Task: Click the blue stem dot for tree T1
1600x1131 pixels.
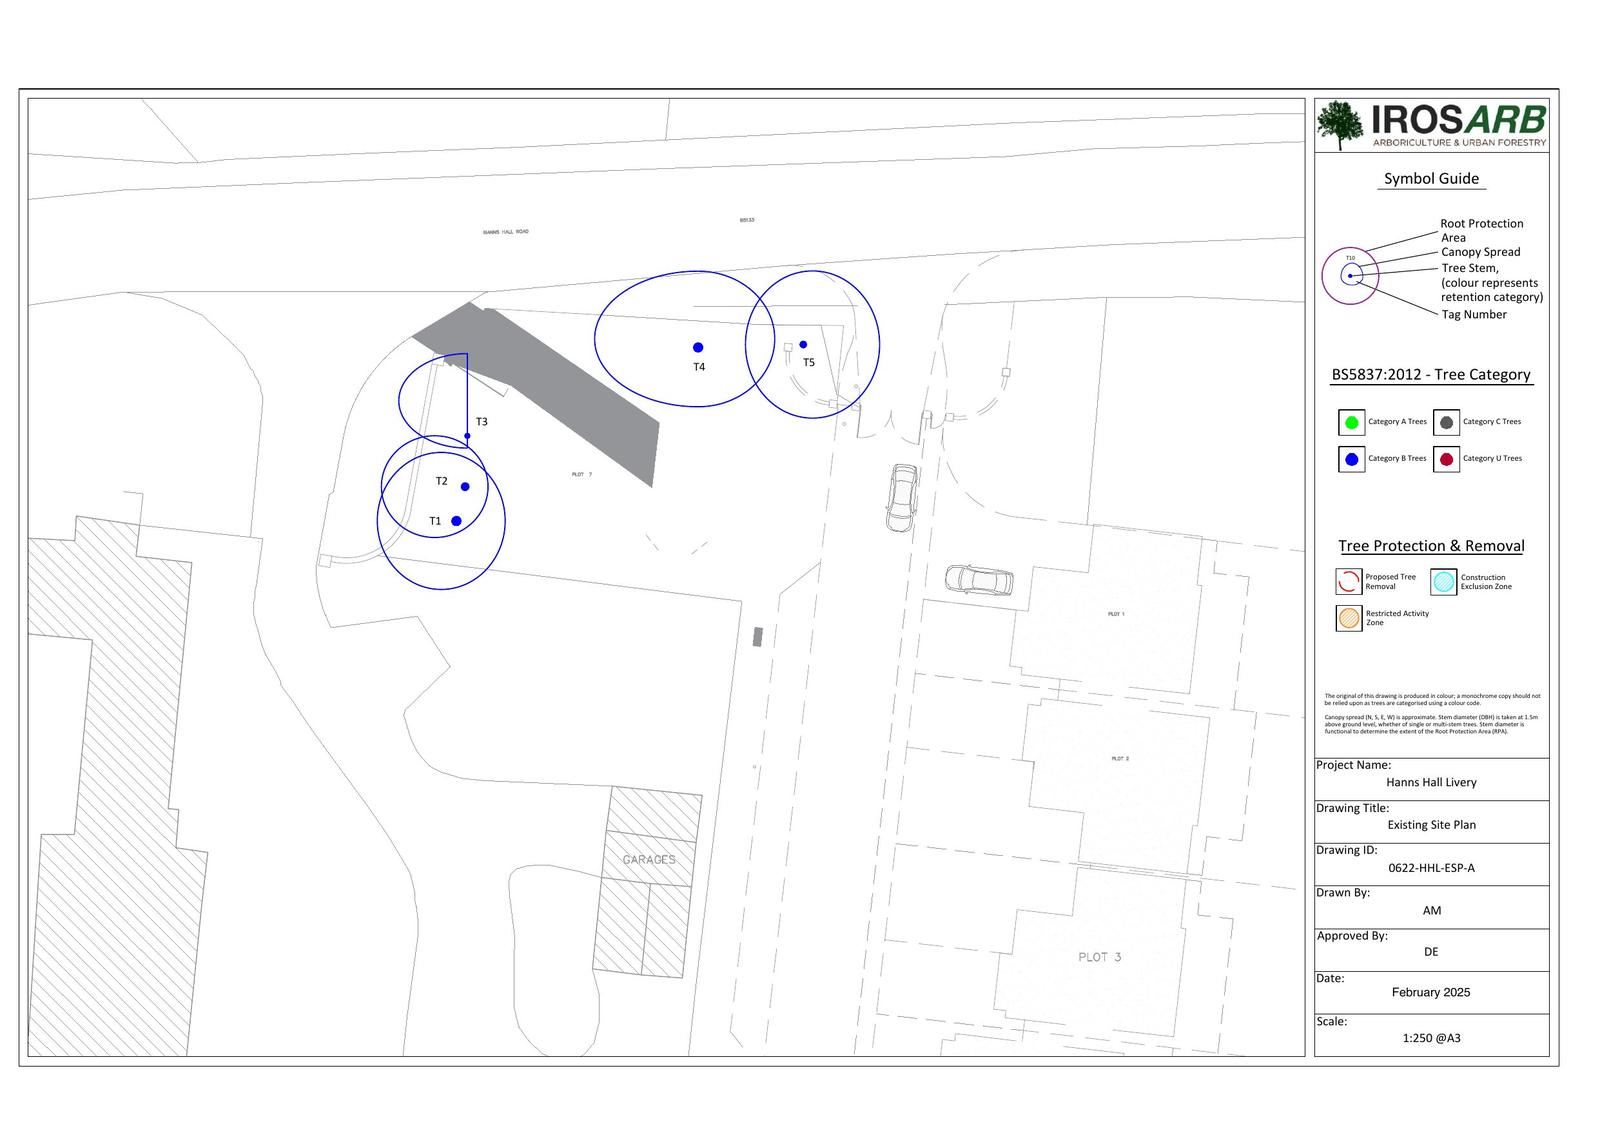Action: click(456, 521)
